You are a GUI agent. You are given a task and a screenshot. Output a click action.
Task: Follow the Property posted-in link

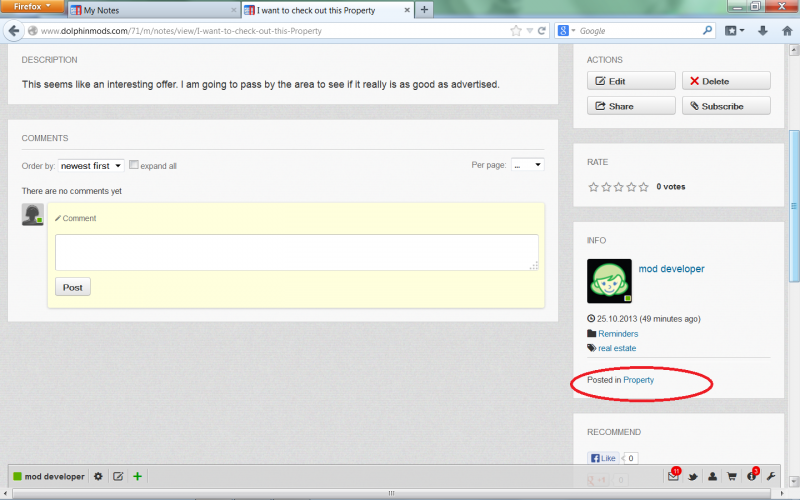click(x=638, y=380)
